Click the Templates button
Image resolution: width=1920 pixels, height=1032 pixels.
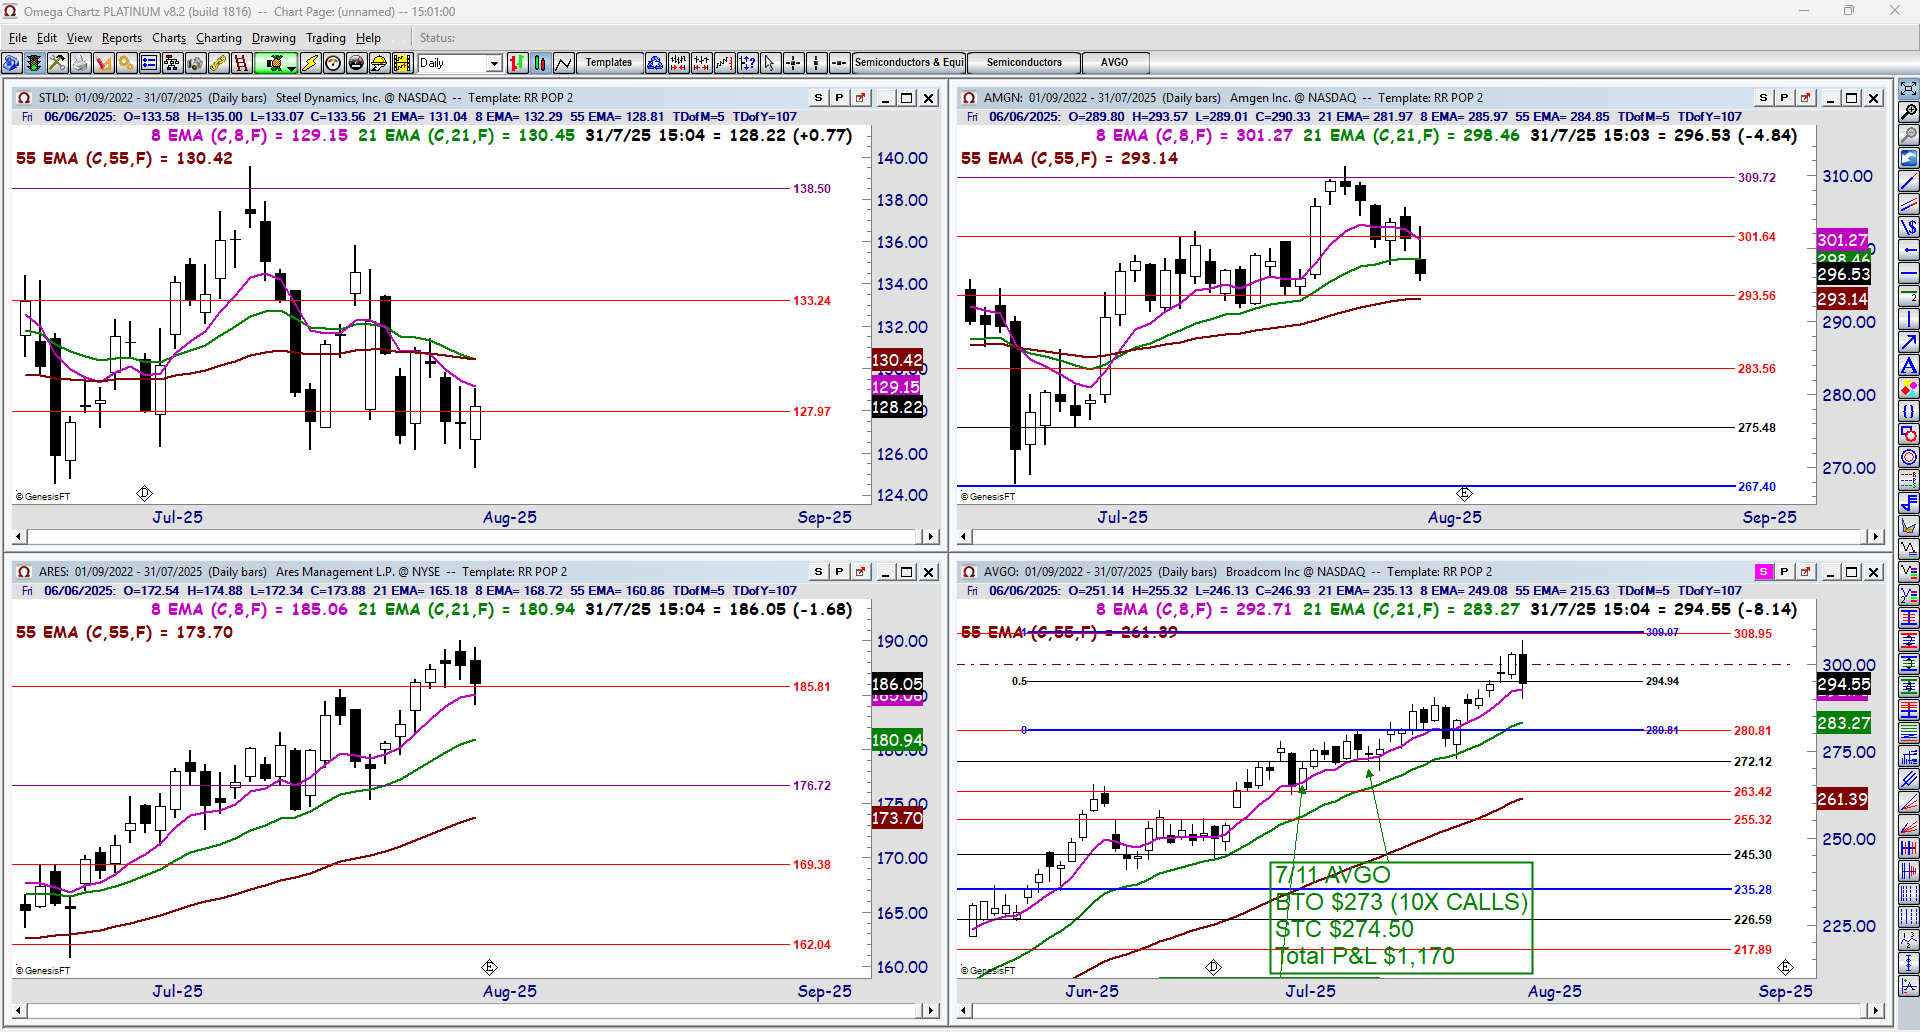click(609, 63)
